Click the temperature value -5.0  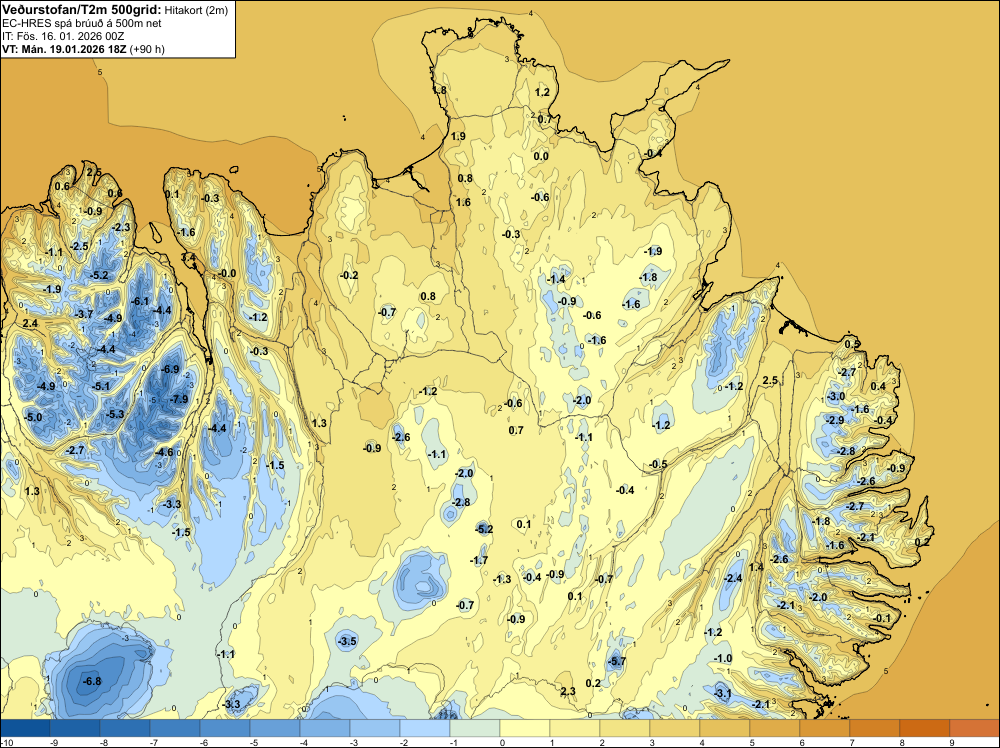pos(33,417)
